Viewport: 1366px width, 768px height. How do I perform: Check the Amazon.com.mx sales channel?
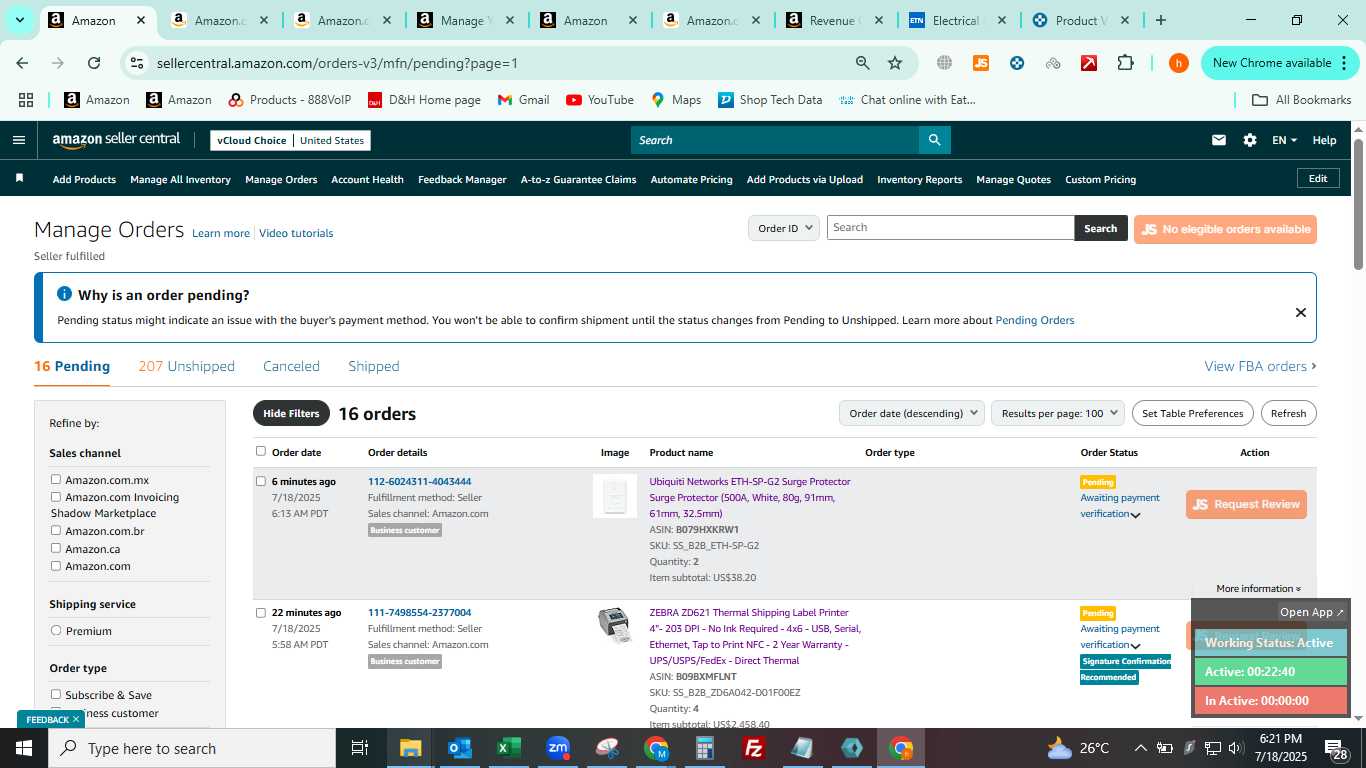pyautogui.click(x=56, y=480)
